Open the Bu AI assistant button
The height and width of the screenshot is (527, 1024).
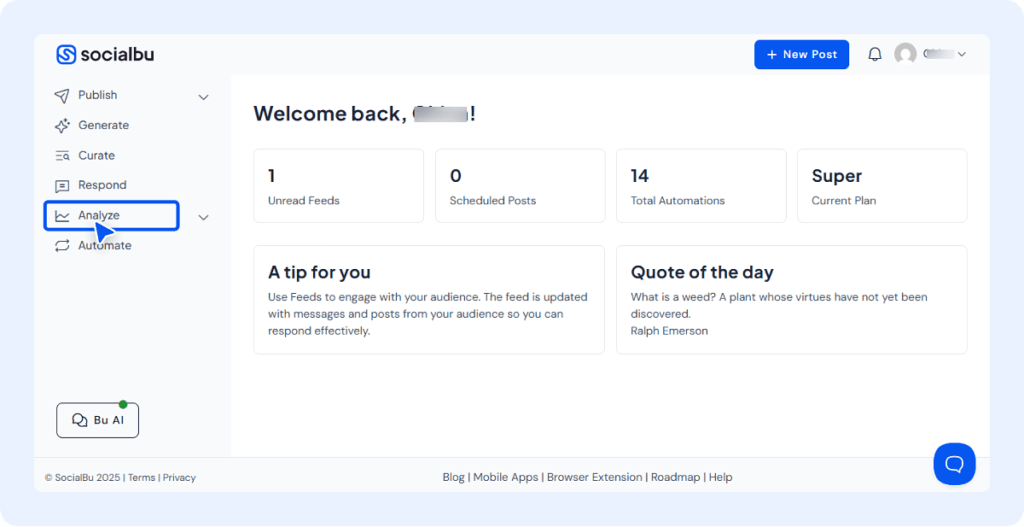(x=97, y=421)
